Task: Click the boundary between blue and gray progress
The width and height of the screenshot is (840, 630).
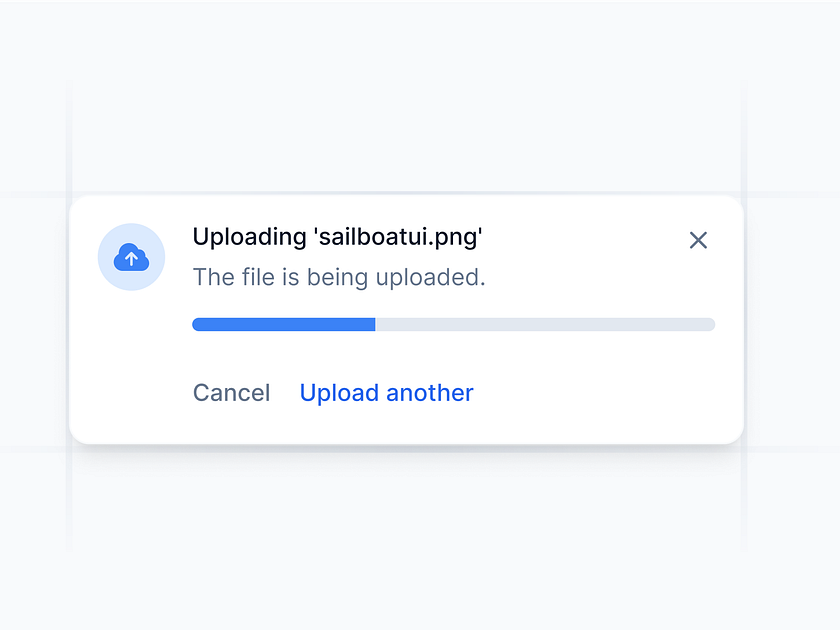Action: click(x=375, y=324)
